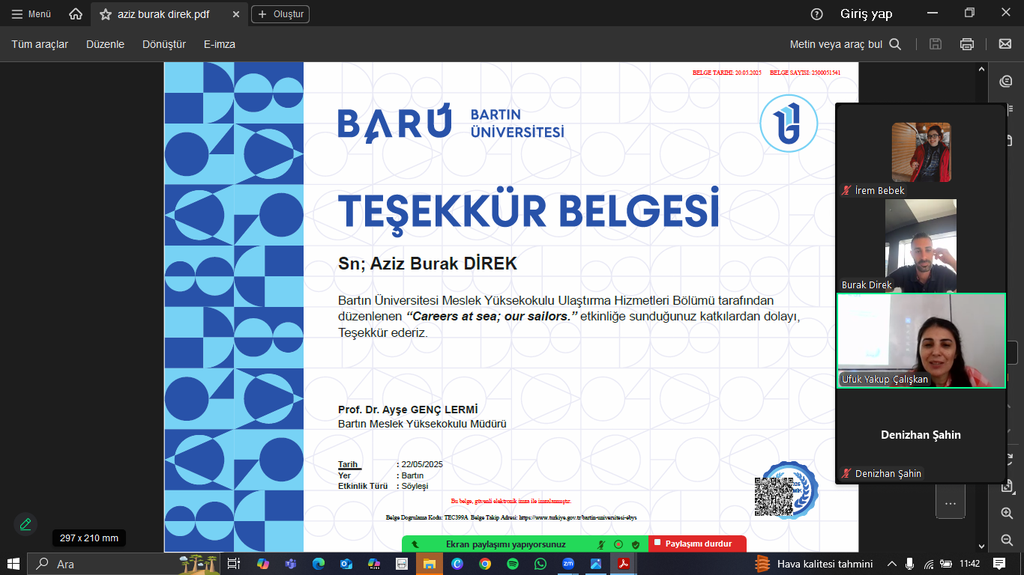Viewport: 1024px width, 575px height.
Task: Print the document with printer icon
Action: click(967, 44)
